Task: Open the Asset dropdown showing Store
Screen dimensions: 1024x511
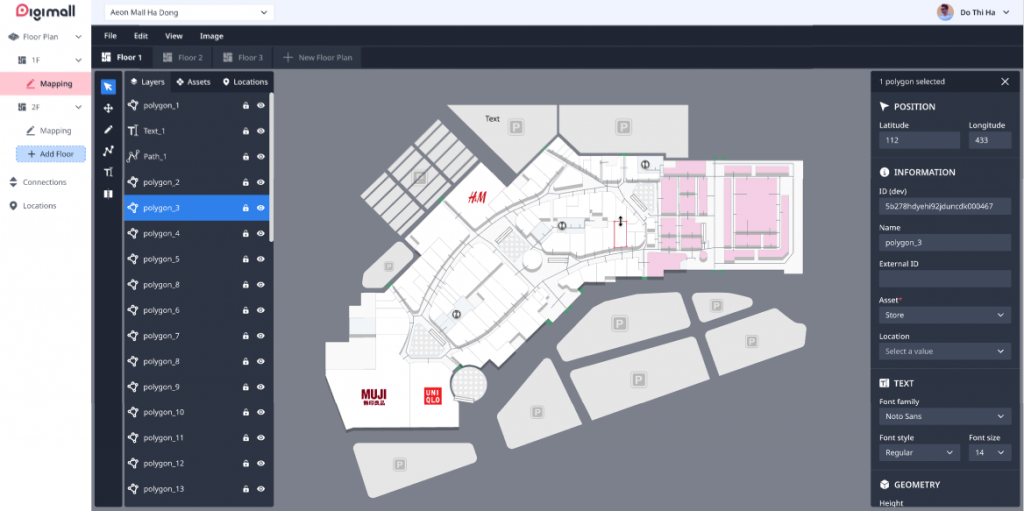Action: [x=945, y=315]
